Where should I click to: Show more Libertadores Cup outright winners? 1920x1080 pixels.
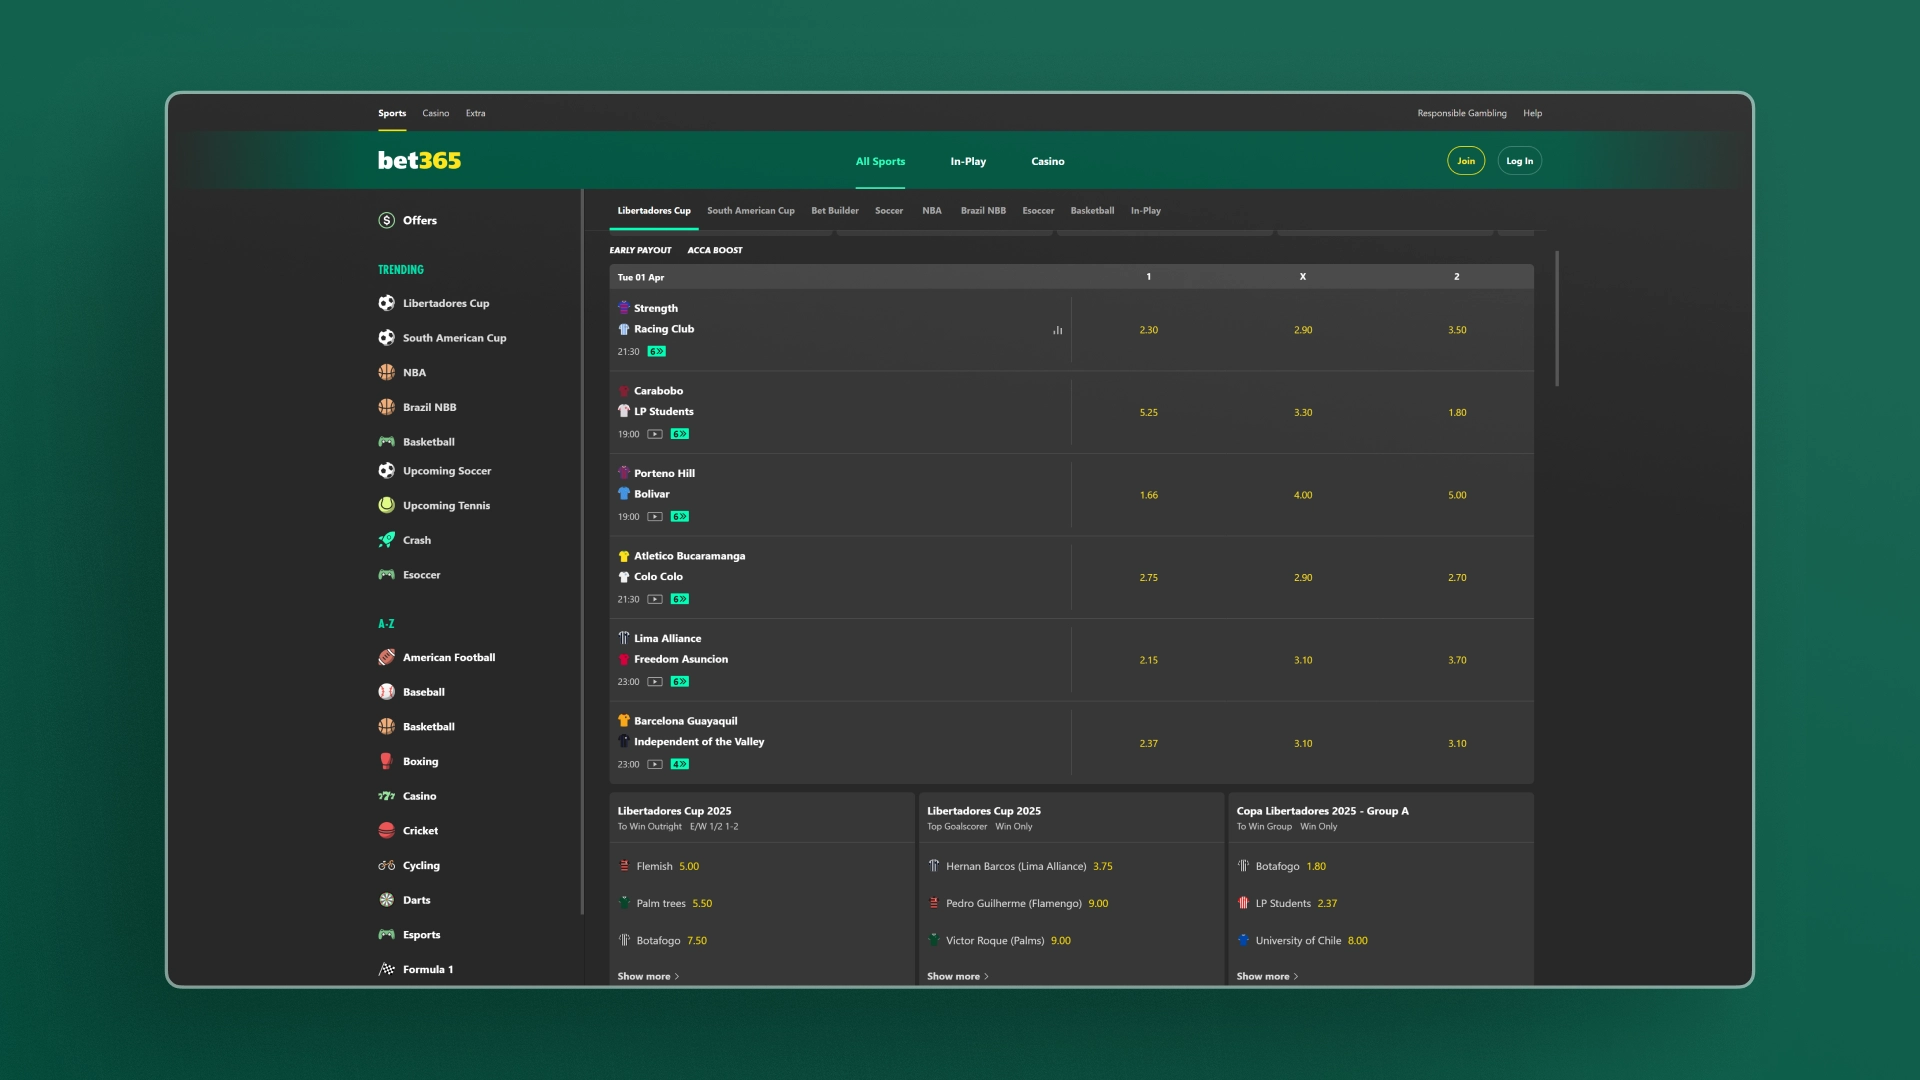pyautogui.click(x=647, y=976)
